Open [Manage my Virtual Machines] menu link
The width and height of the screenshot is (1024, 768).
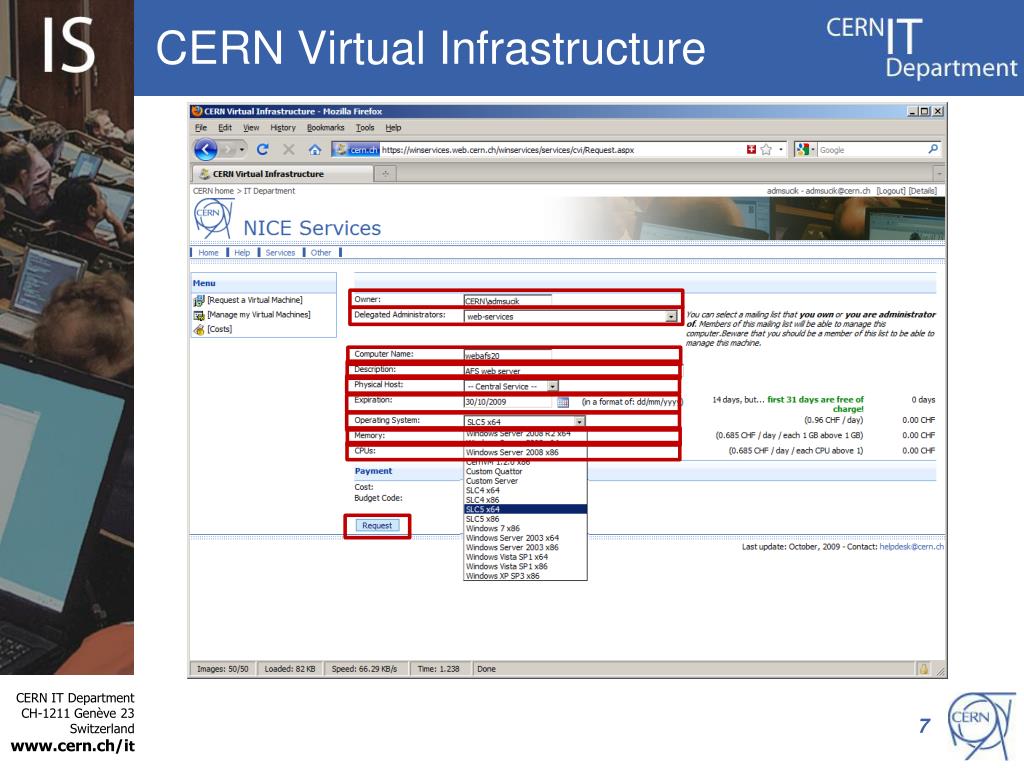coord(259,315)
